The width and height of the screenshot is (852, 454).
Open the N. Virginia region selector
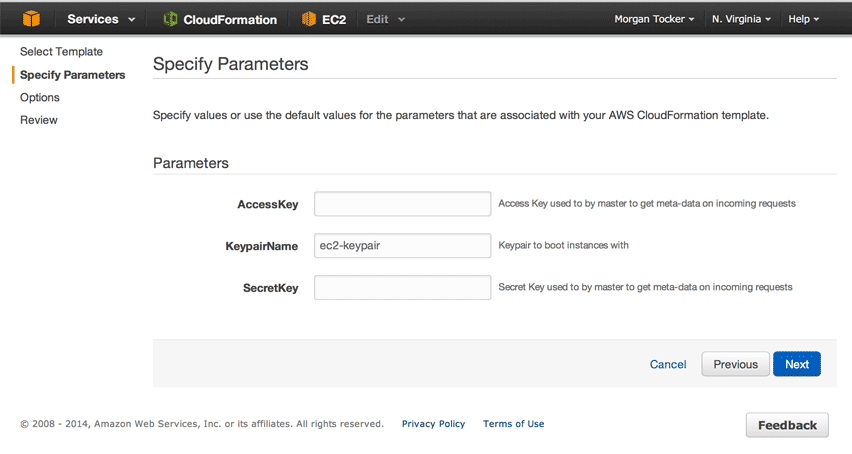[741, 19]
